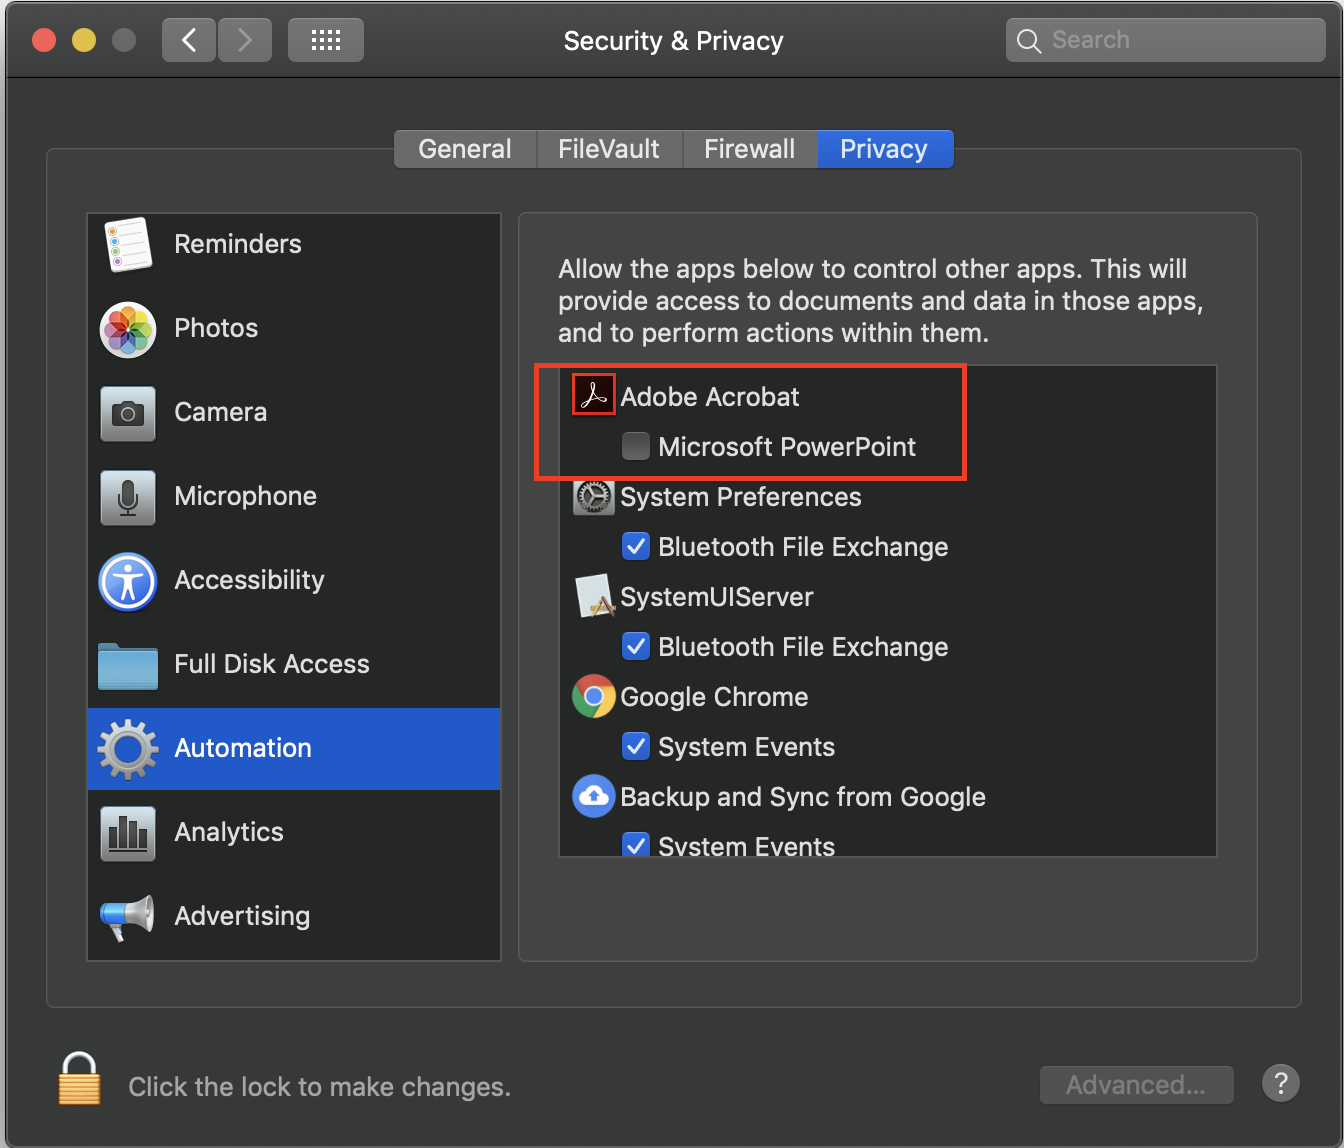Select the Advertising megaphone icon

[128, 917]
